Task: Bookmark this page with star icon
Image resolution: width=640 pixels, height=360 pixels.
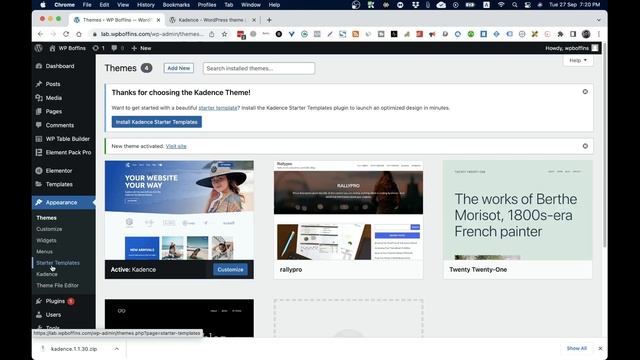Action: tap(224, 34)
